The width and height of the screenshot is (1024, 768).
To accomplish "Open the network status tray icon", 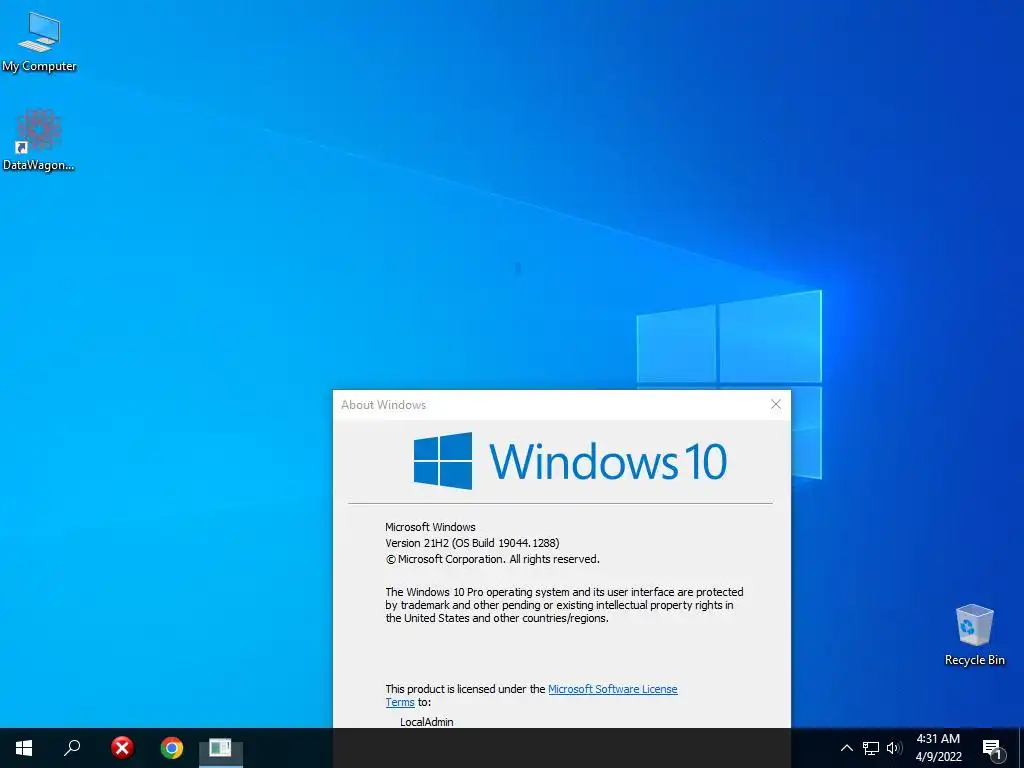I will pyautogui.click(x=871, y=748).
